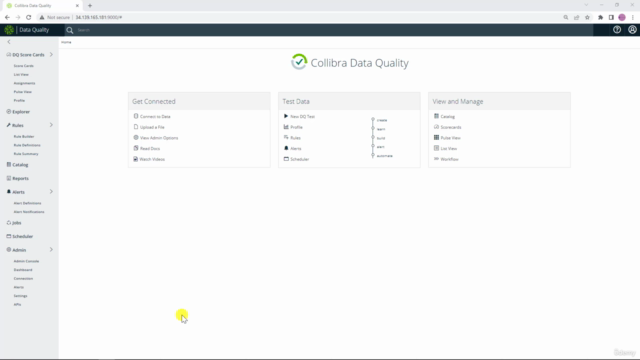640x360 pixels.
Task: Open browser extensions puzzle icon
Action: point(600,18)
